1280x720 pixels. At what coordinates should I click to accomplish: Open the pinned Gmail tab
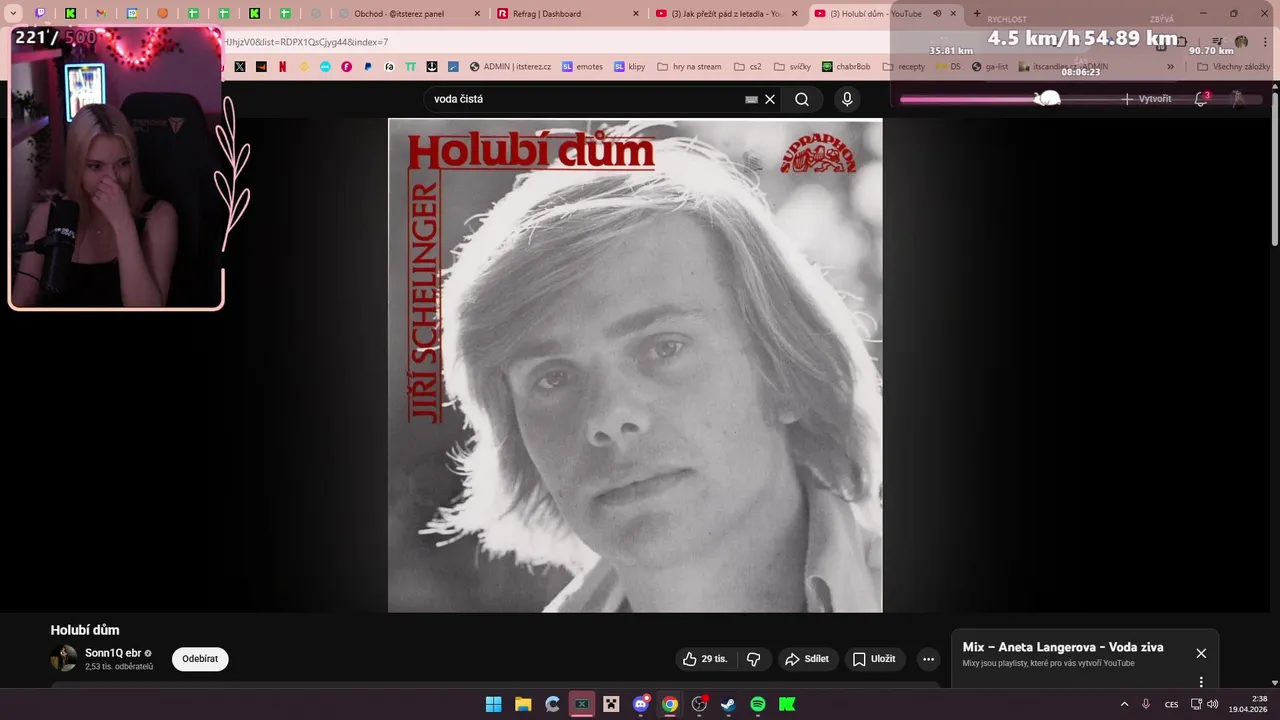(101, 14)
